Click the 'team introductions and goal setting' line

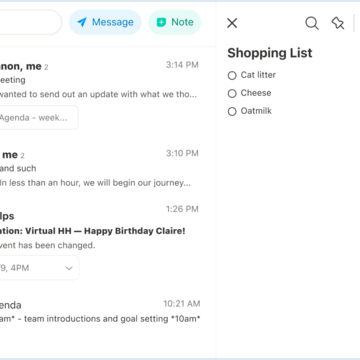pyautogui.click(x=100, y=319)
